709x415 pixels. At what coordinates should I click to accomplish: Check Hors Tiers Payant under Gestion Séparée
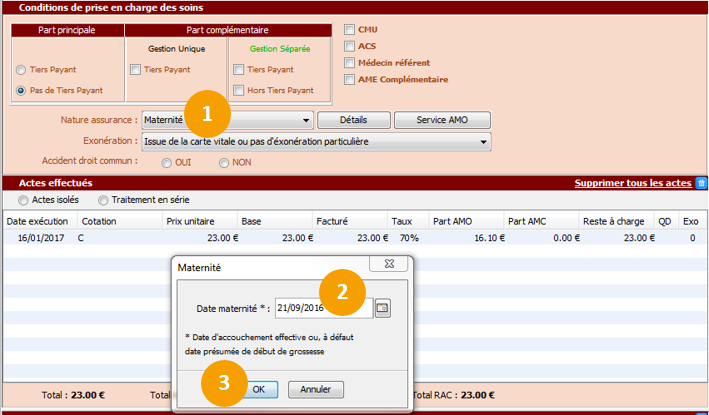pos(238,90)
